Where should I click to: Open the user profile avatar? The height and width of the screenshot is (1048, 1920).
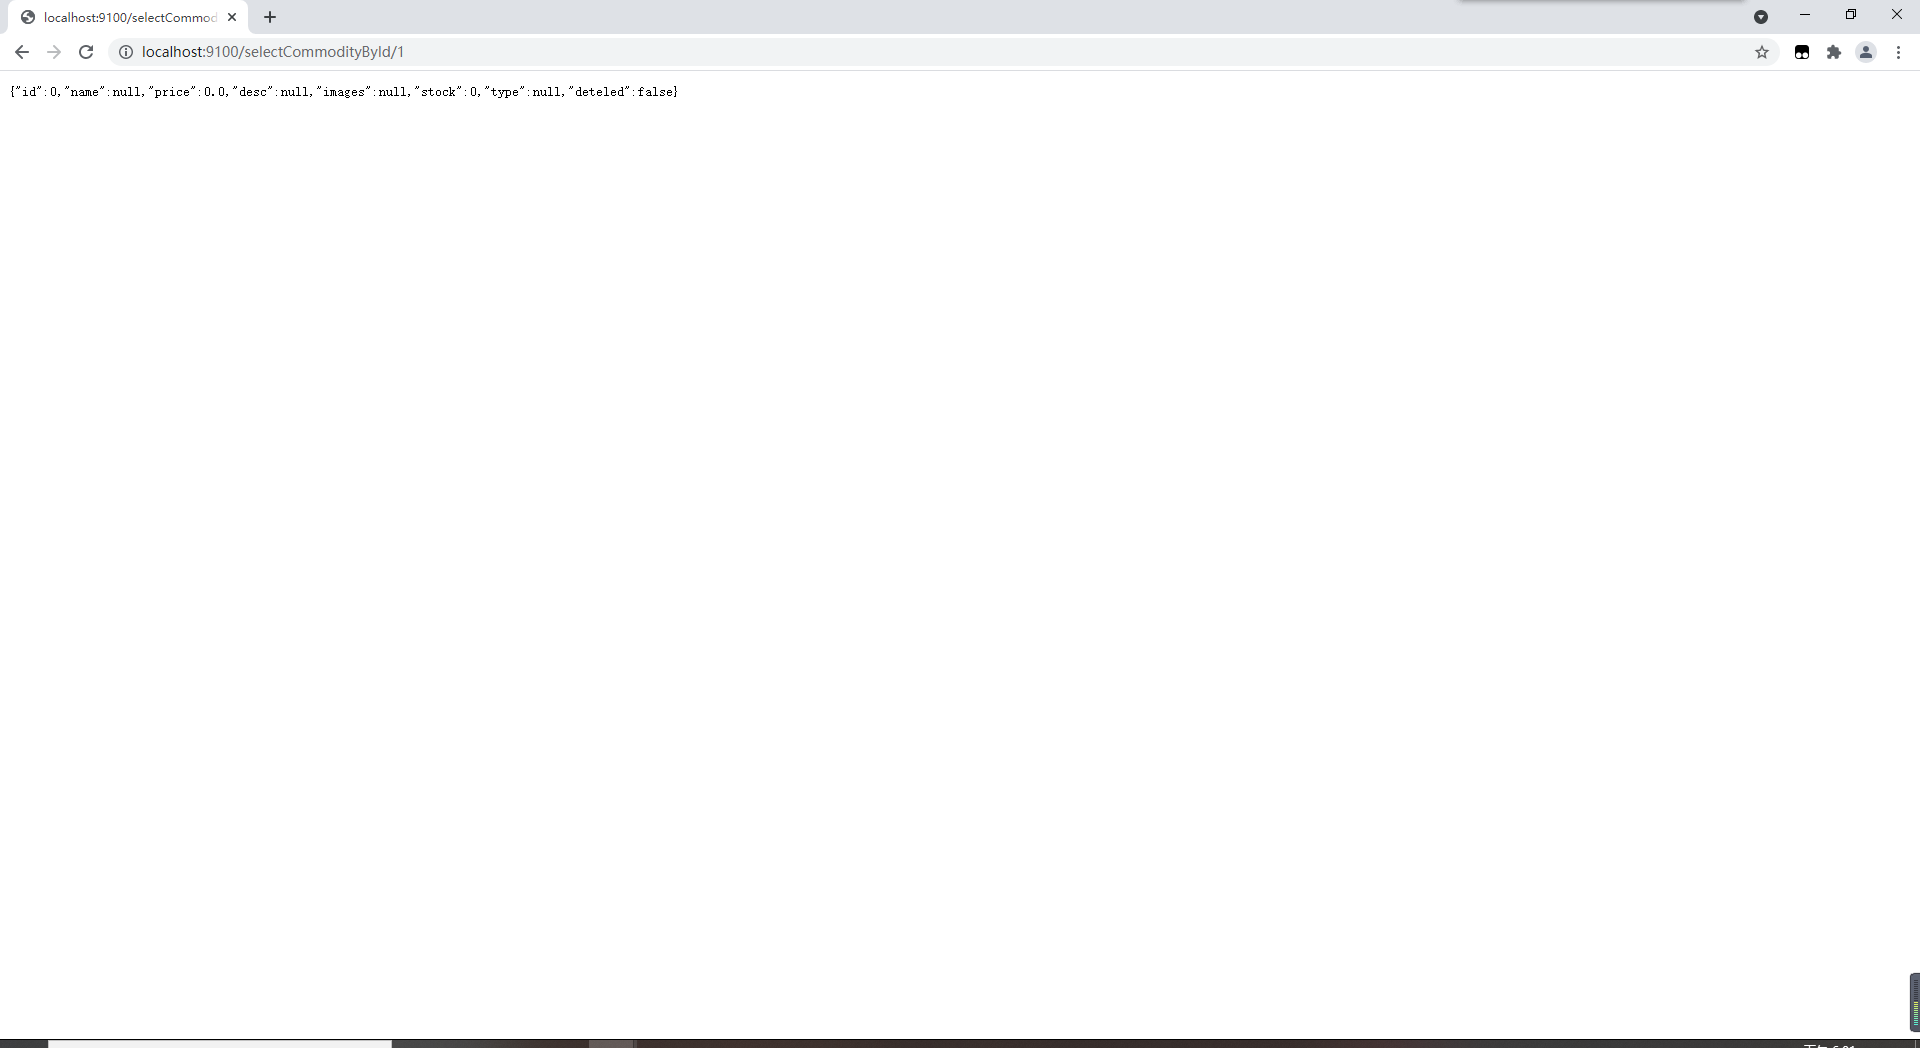[x=1866, y=52]
